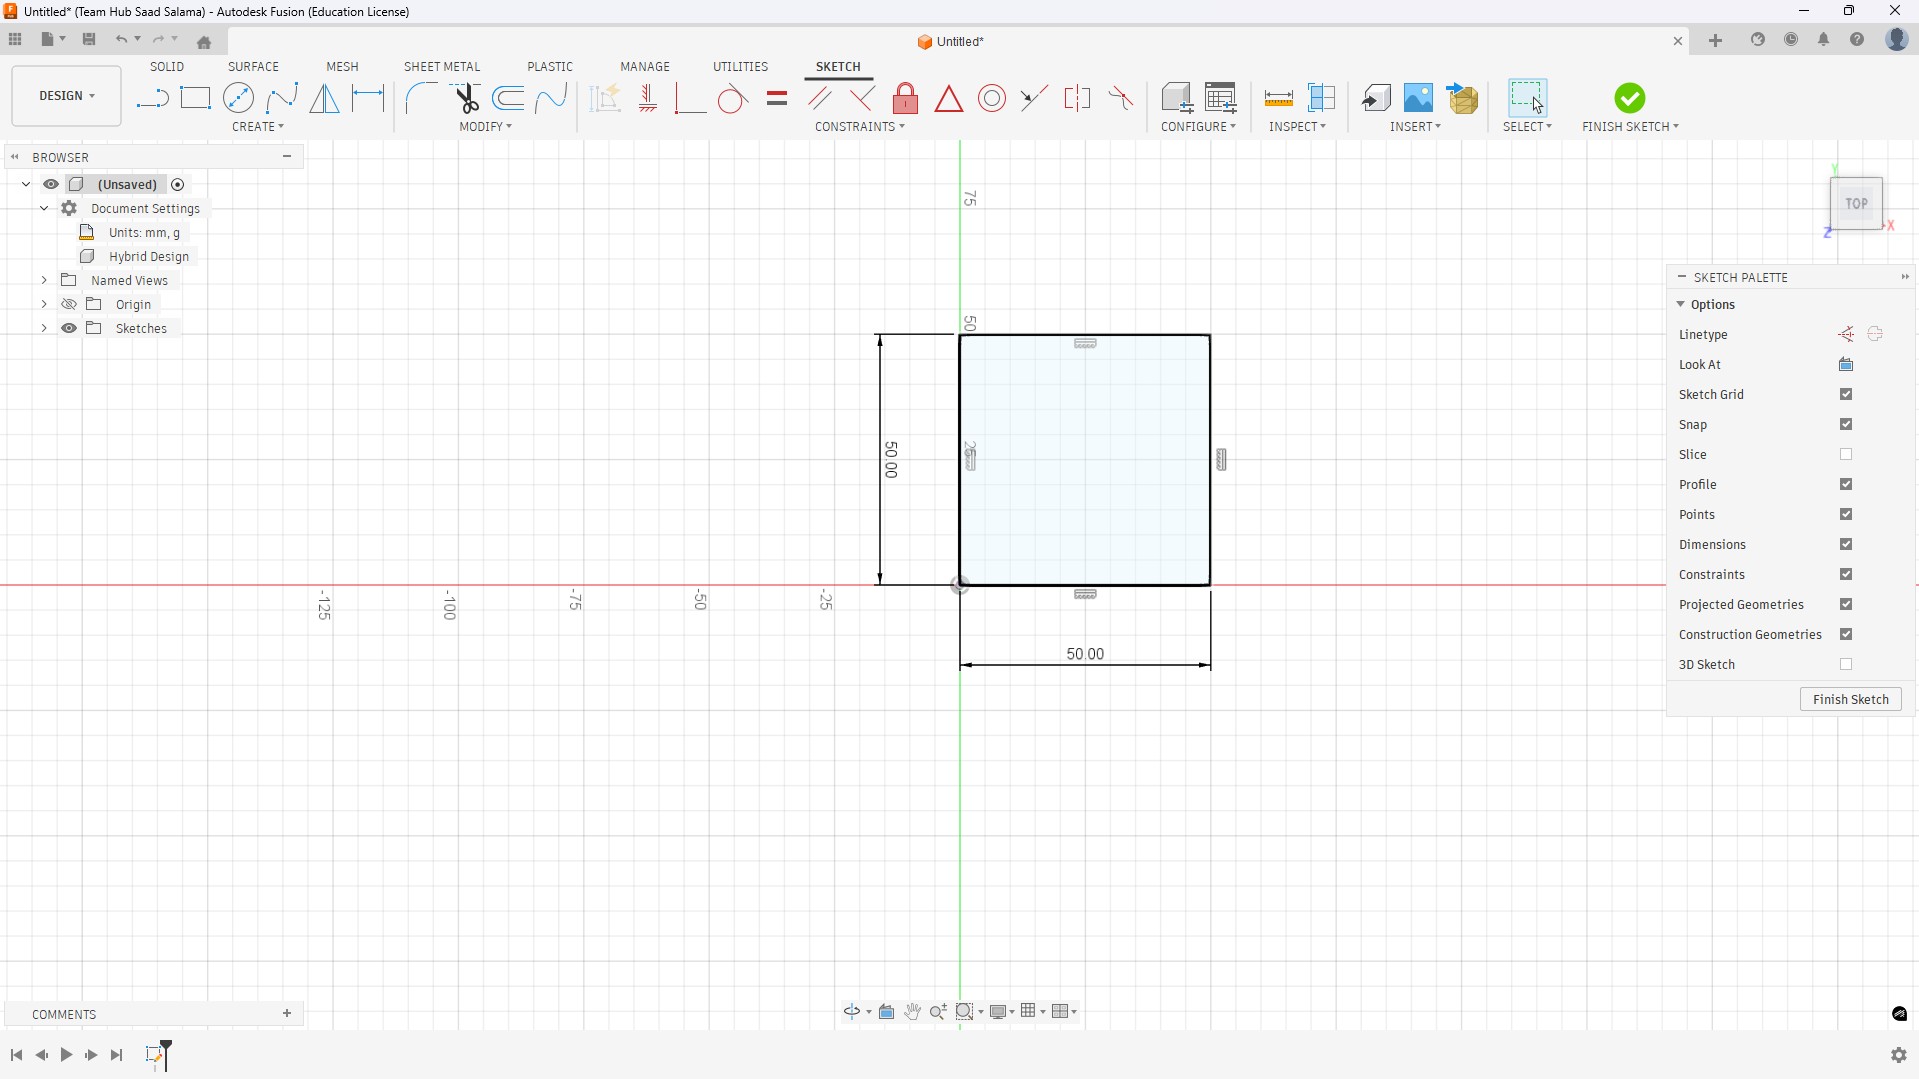Apply the Symmetry constraint

click(x=1077, y=98)
